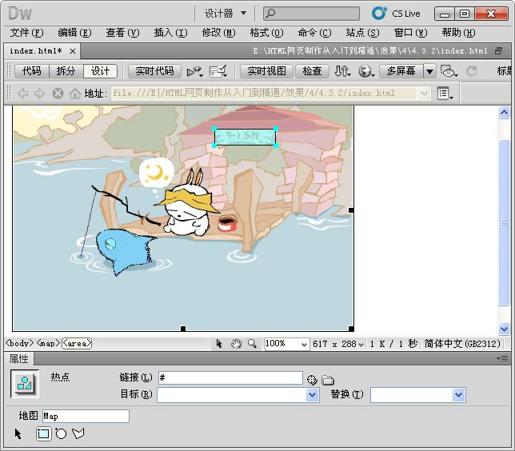
Task: Open the Format (格式) menu
Action: coord(266,33)
